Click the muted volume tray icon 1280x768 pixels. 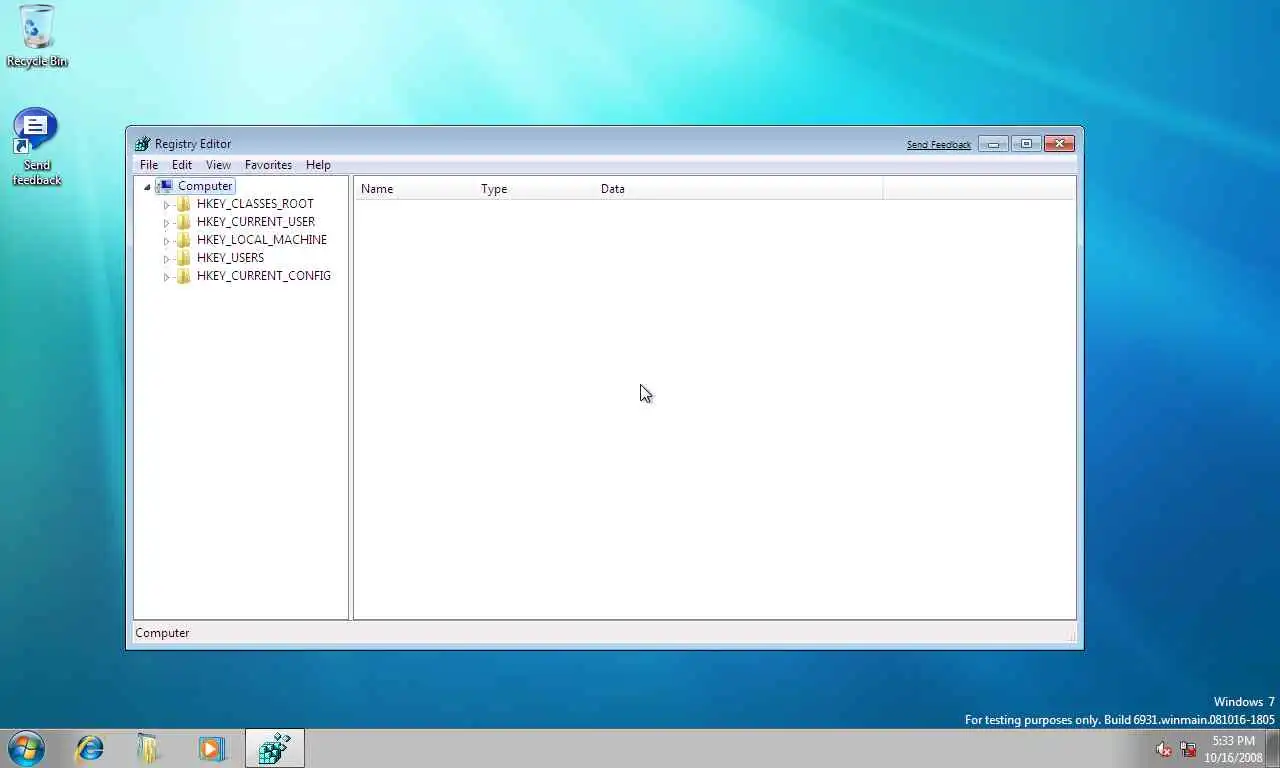point(1163,749)
